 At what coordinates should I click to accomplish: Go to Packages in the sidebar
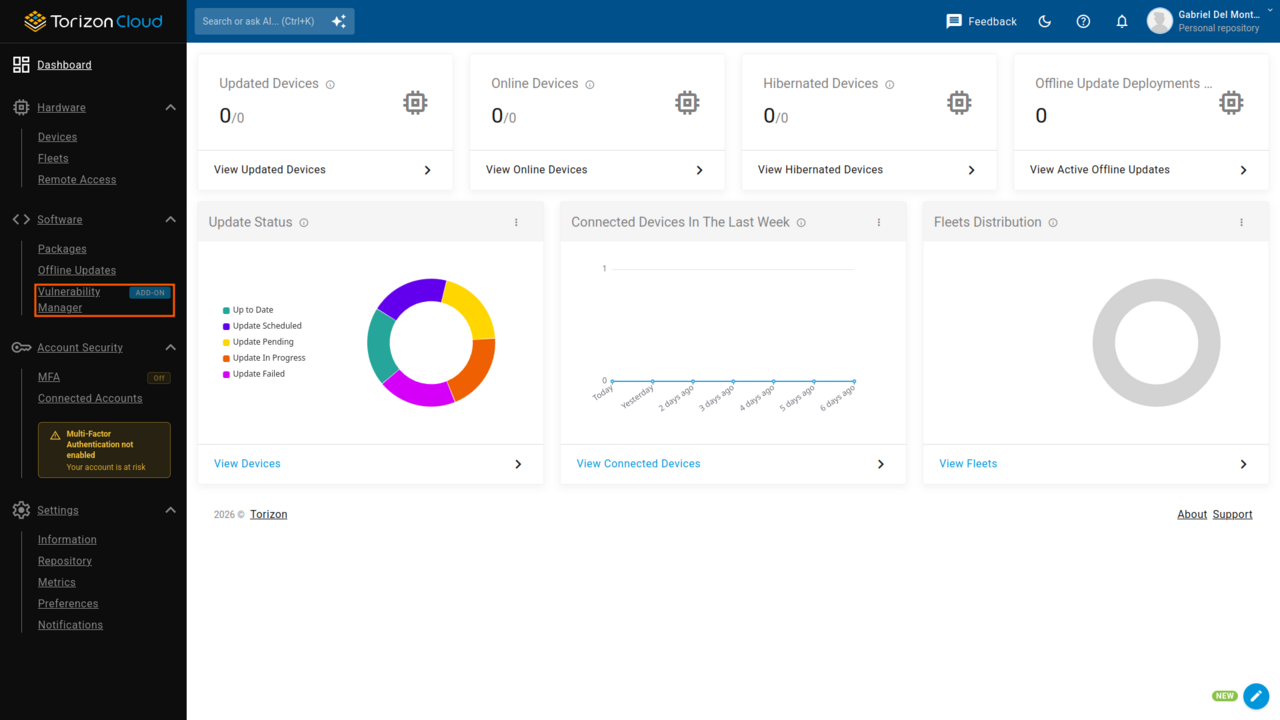[62, 249]
